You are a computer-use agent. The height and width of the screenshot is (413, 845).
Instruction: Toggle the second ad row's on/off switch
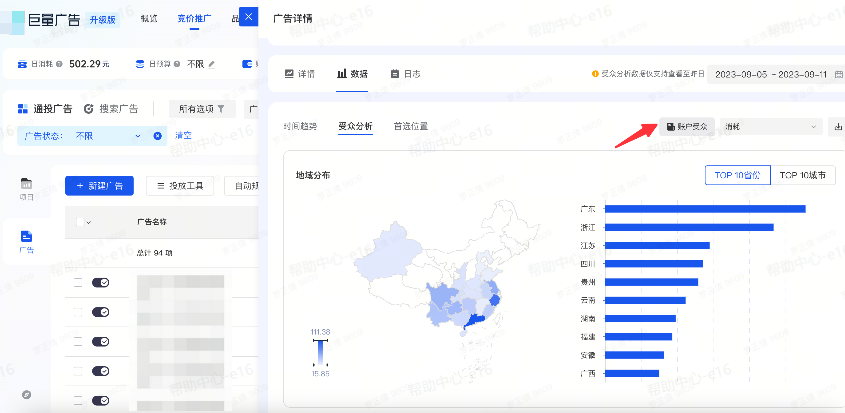coord(101,312)
